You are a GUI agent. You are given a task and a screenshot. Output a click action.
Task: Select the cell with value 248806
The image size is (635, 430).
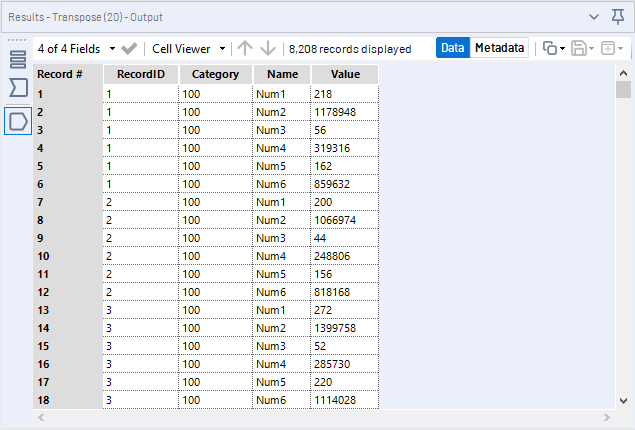[x=345, y=256]
